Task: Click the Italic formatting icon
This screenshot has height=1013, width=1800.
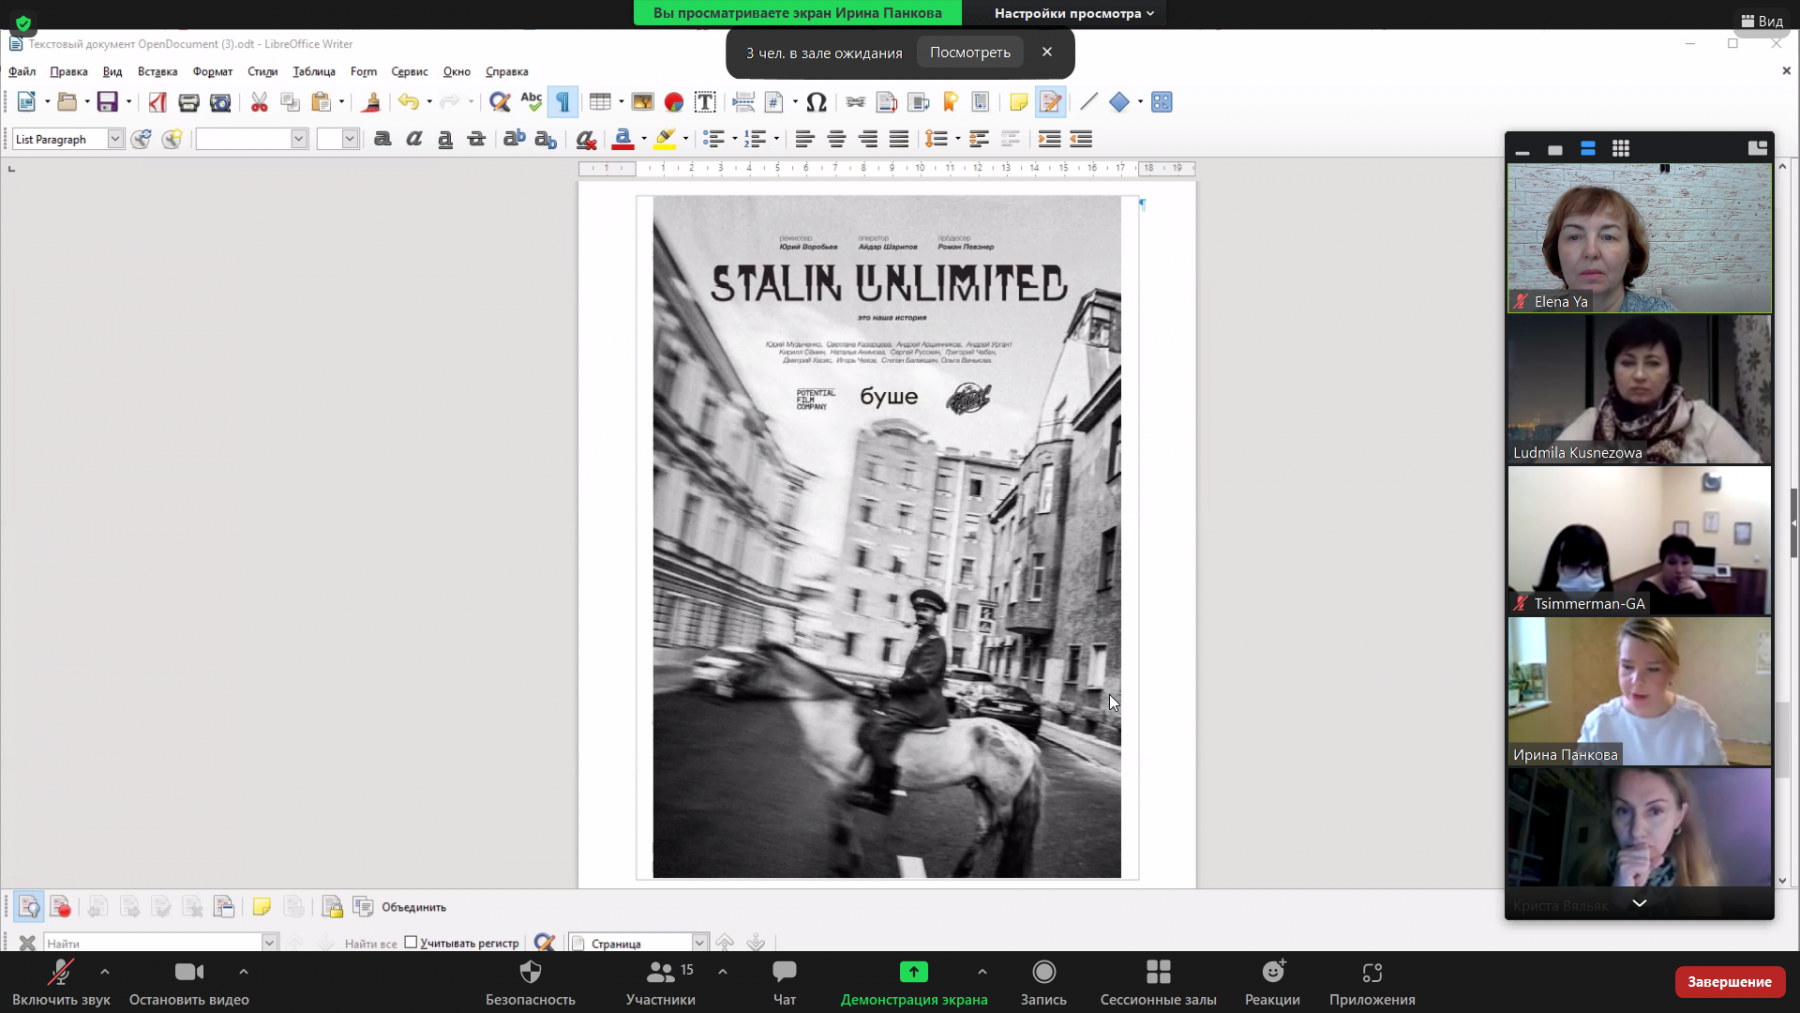Action: pos(414,139)
